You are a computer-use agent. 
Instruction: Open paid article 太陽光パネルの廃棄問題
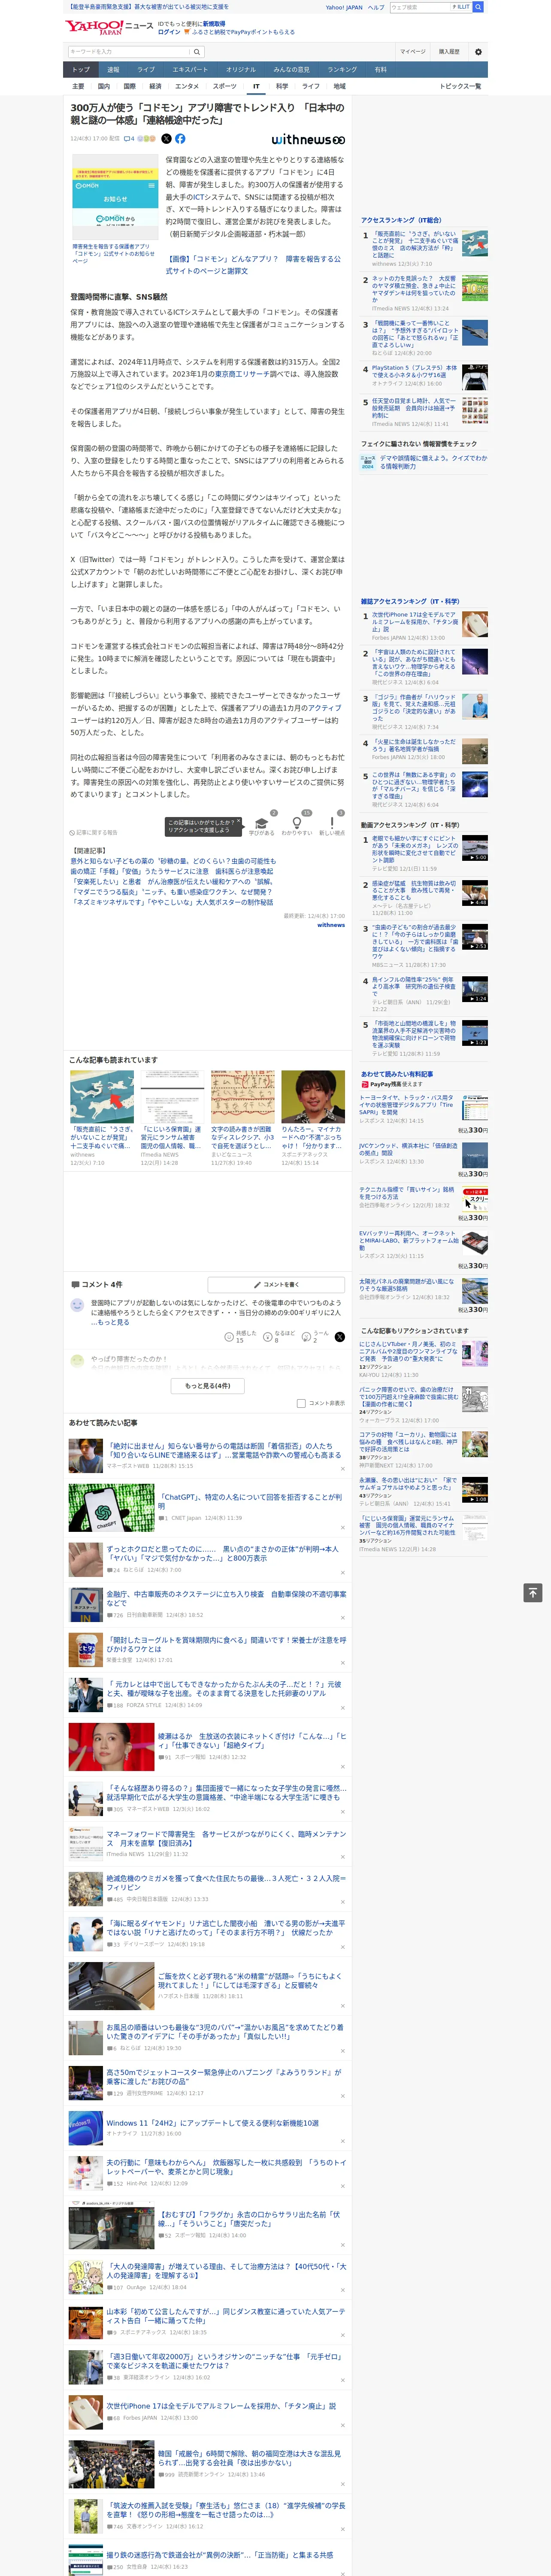coord(406,1285)
